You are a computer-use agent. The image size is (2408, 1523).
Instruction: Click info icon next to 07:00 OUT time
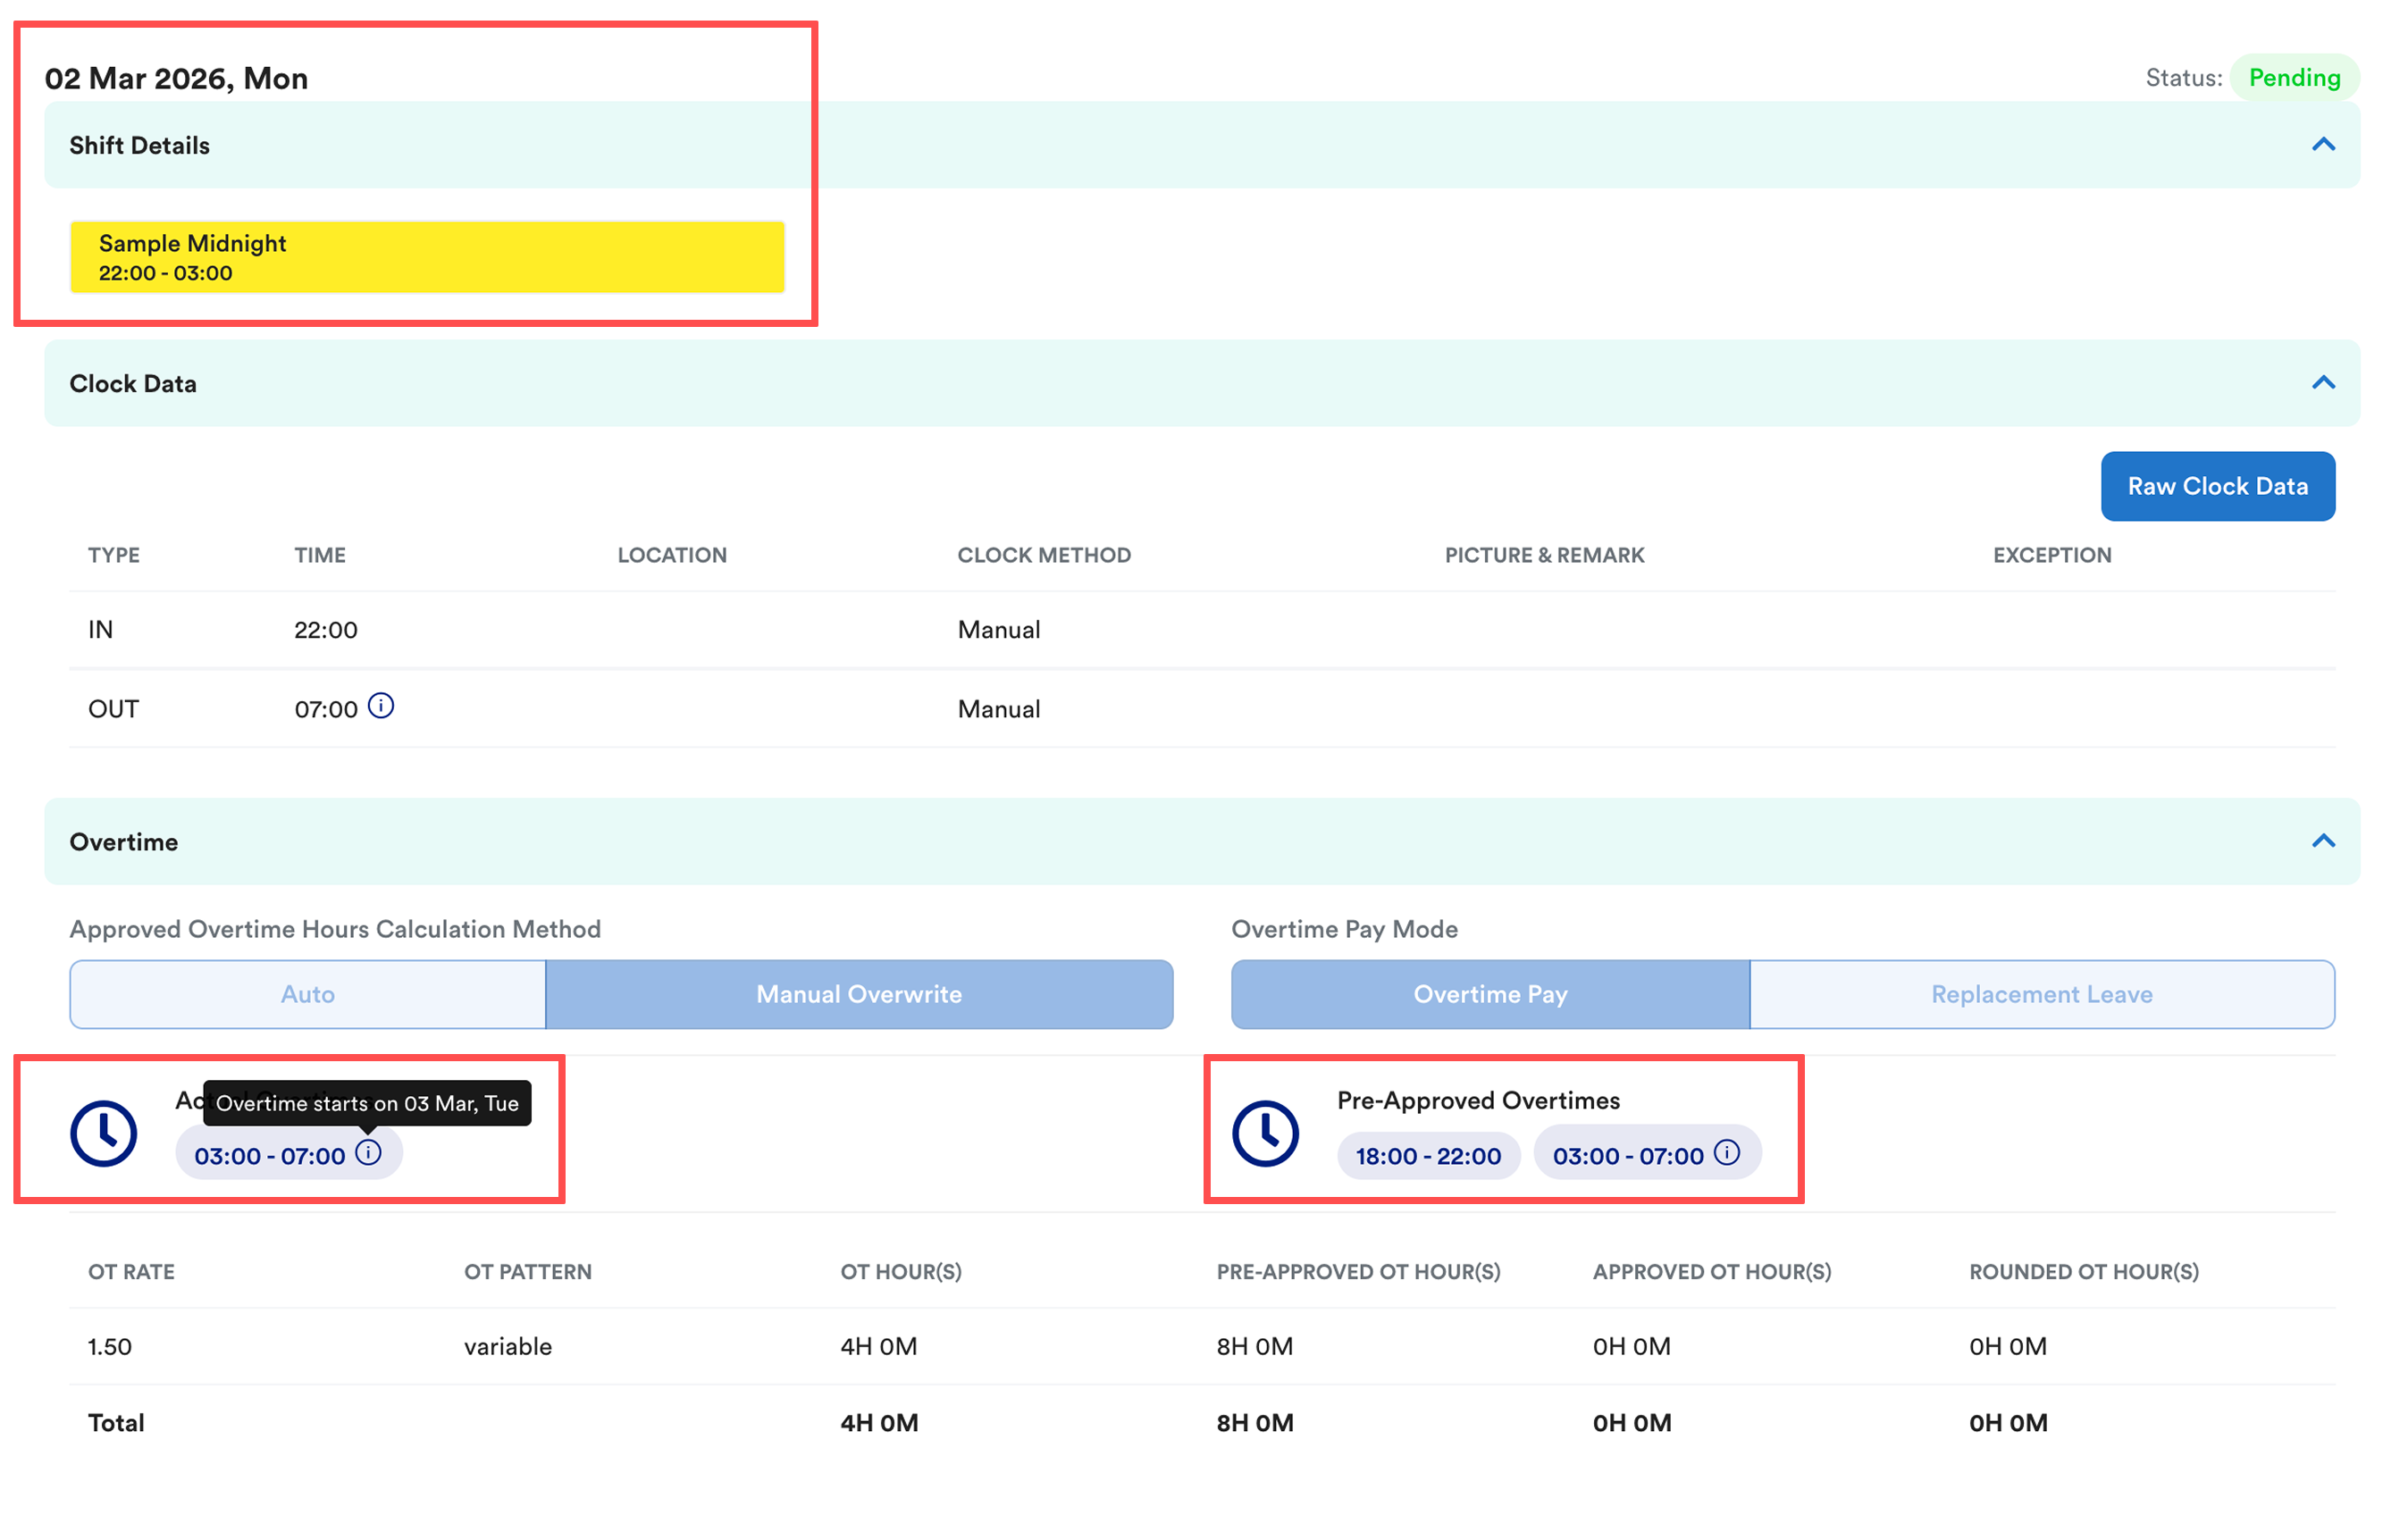pos(381,706)
